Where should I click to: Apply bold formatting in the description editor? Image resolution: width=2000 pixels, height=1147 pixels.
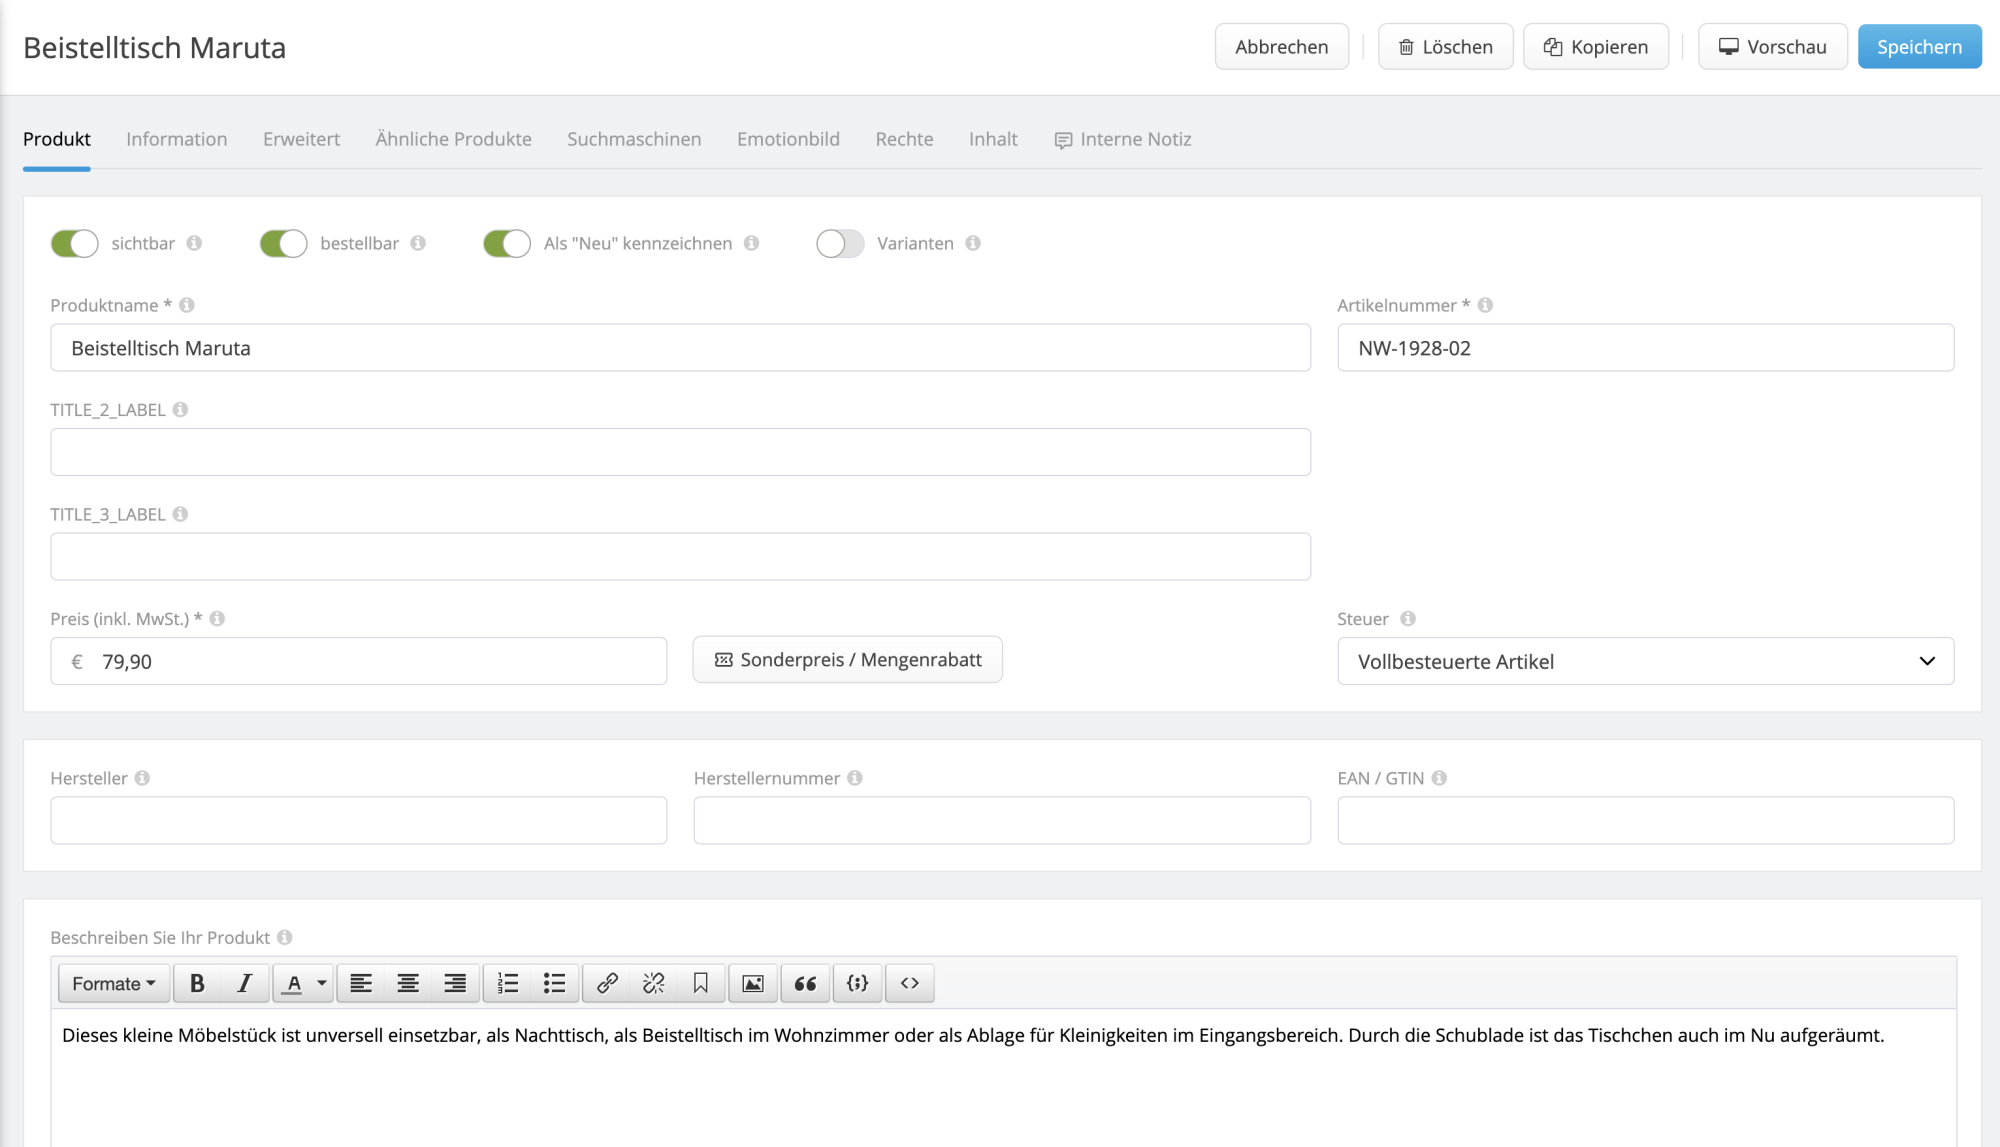pos(196,983)
